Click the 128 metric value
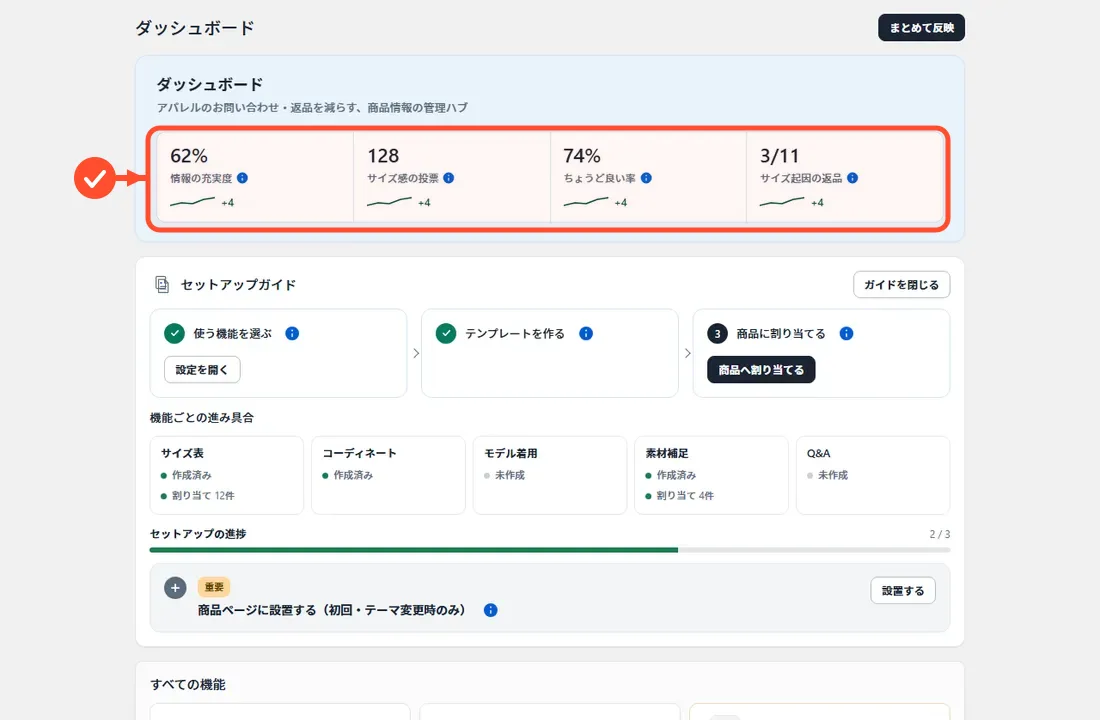The height and width of the screenshot is (720, 1100). point(383,156)
